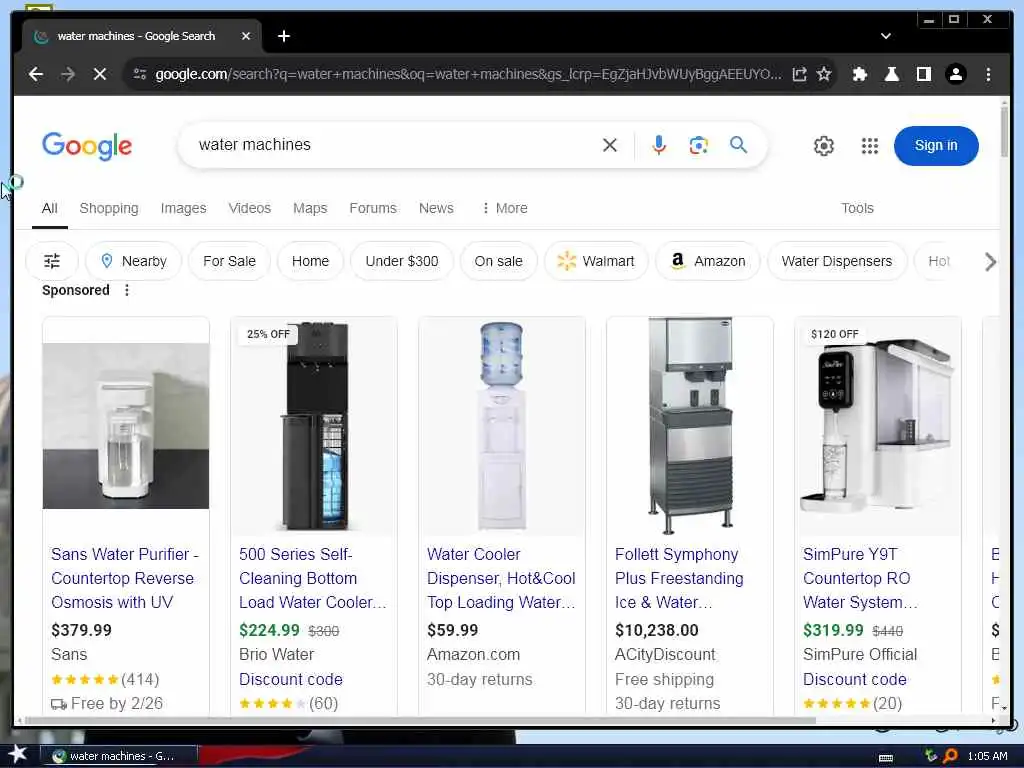Switch to the Maps tab
Screen dimensions: 1024x768
coord(310,208)
